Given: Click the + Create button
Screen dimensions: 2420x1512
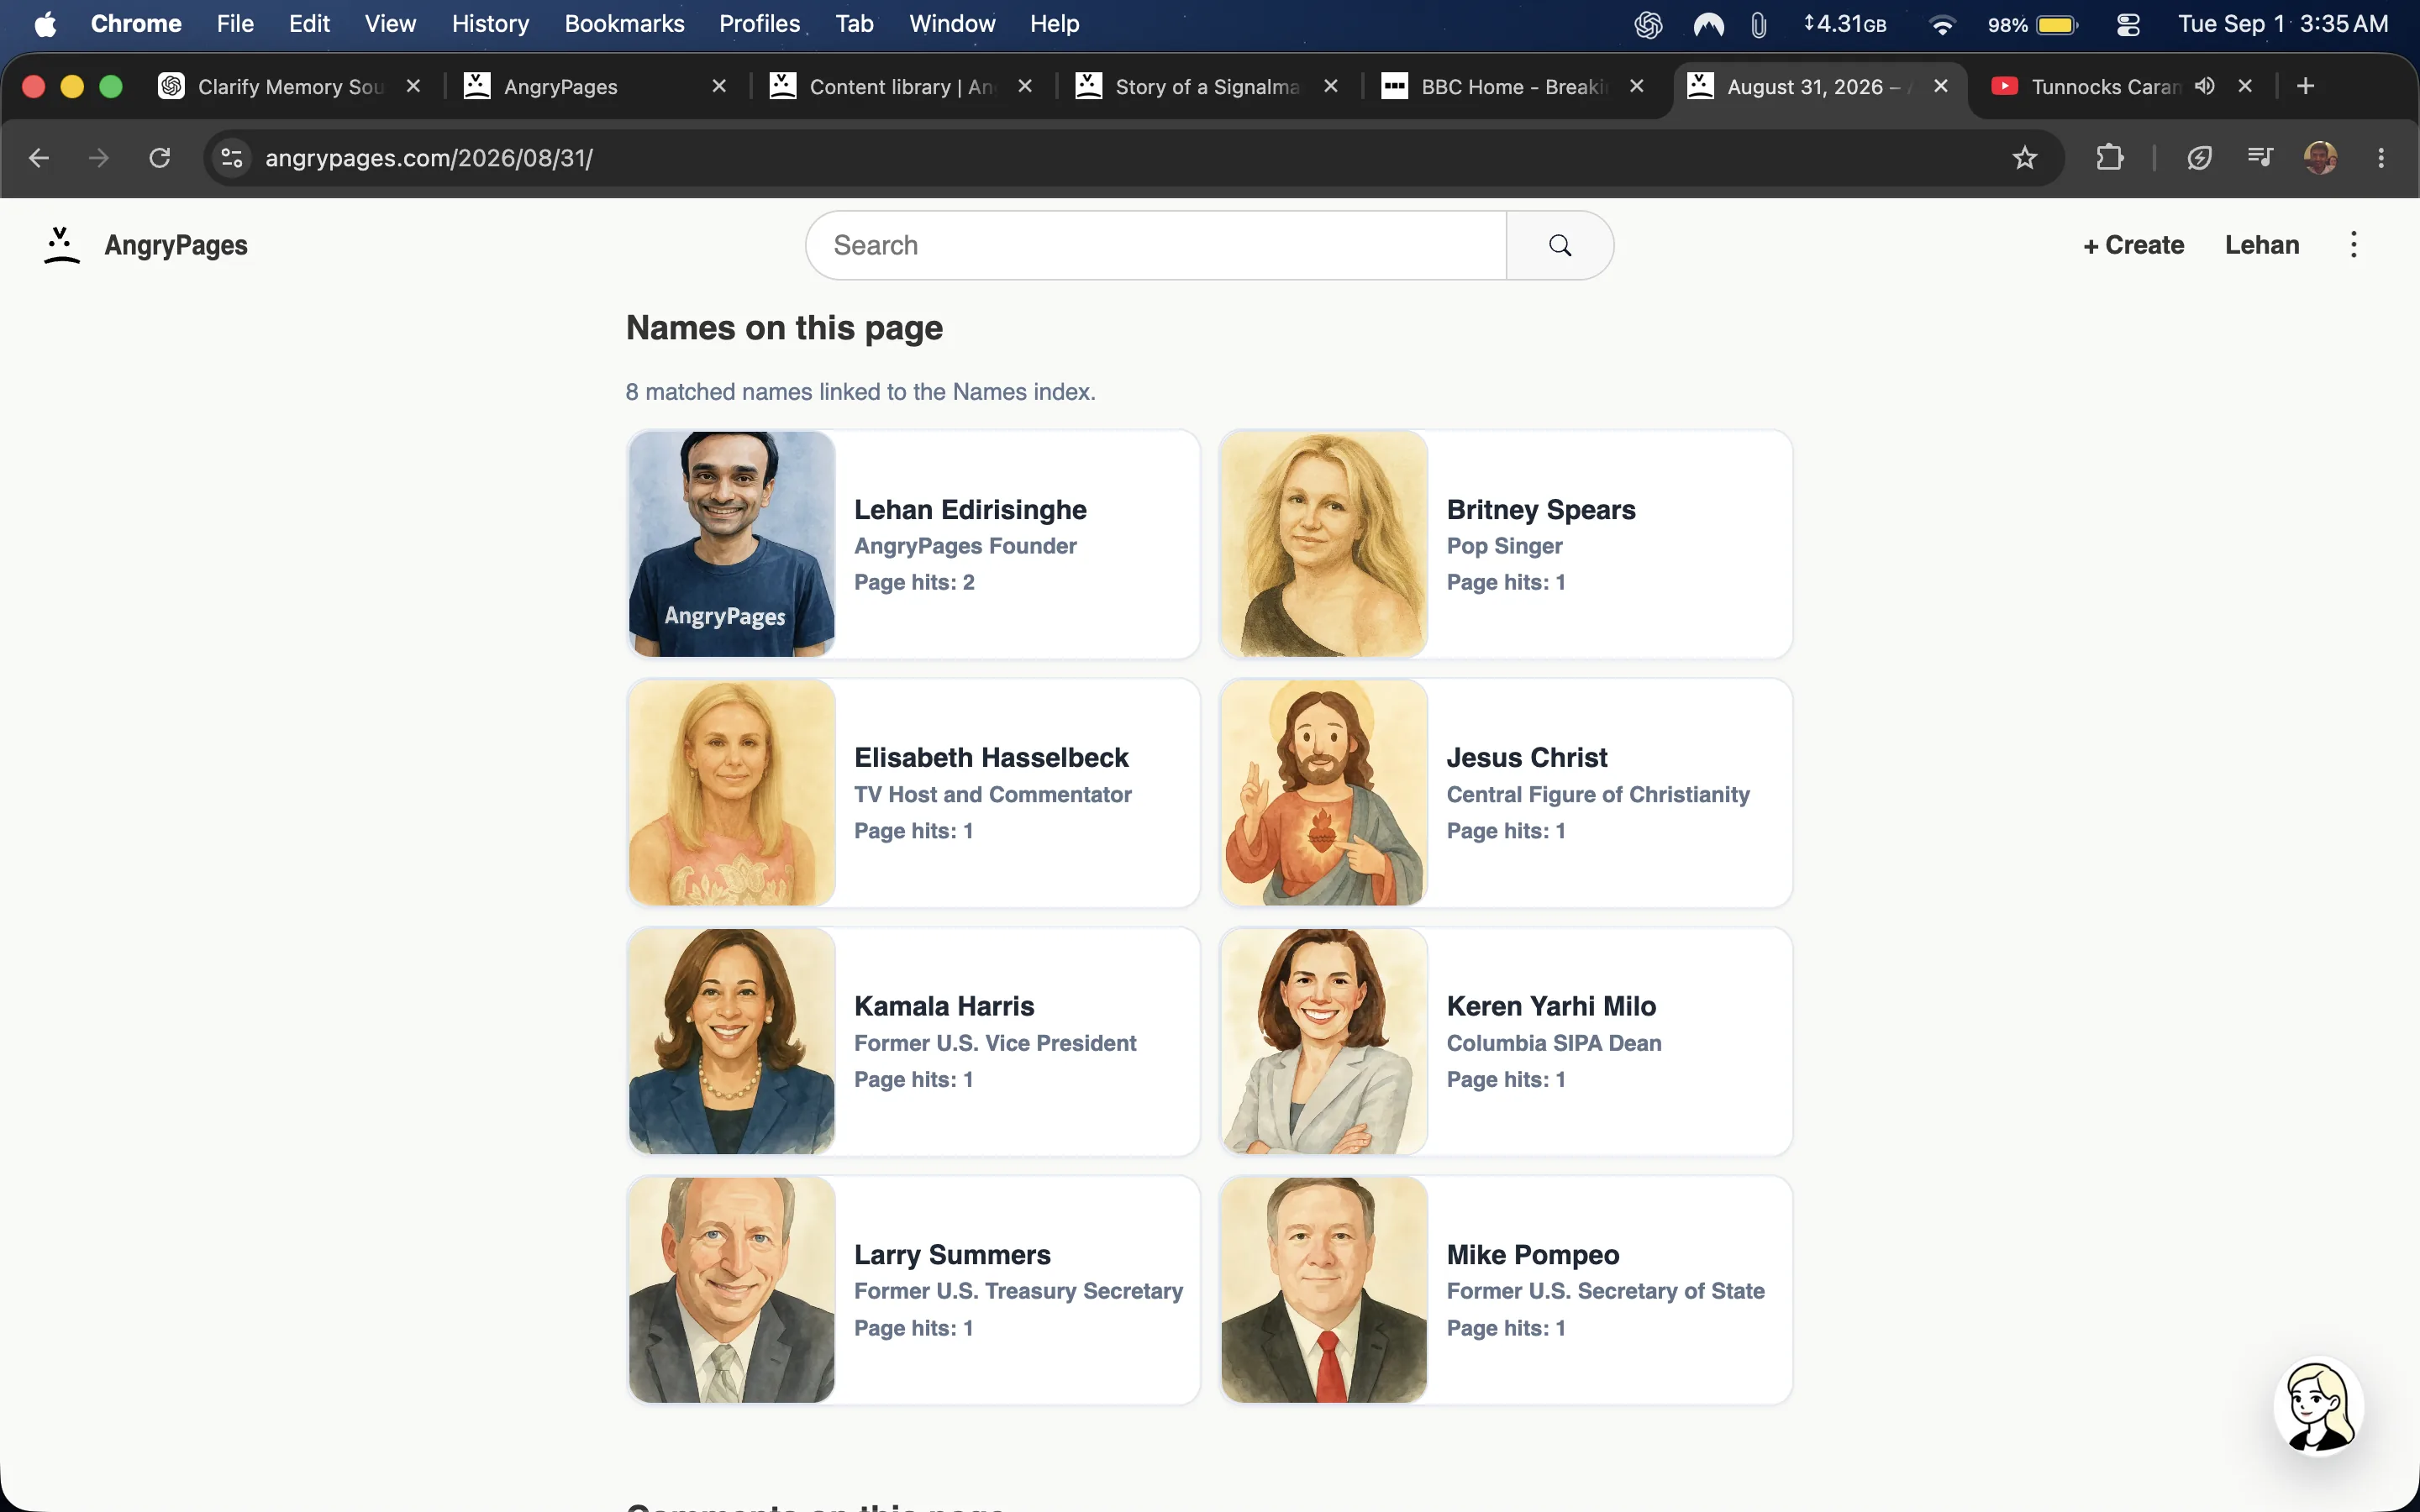Looking at the screenshot, I should pos(2133,245).
